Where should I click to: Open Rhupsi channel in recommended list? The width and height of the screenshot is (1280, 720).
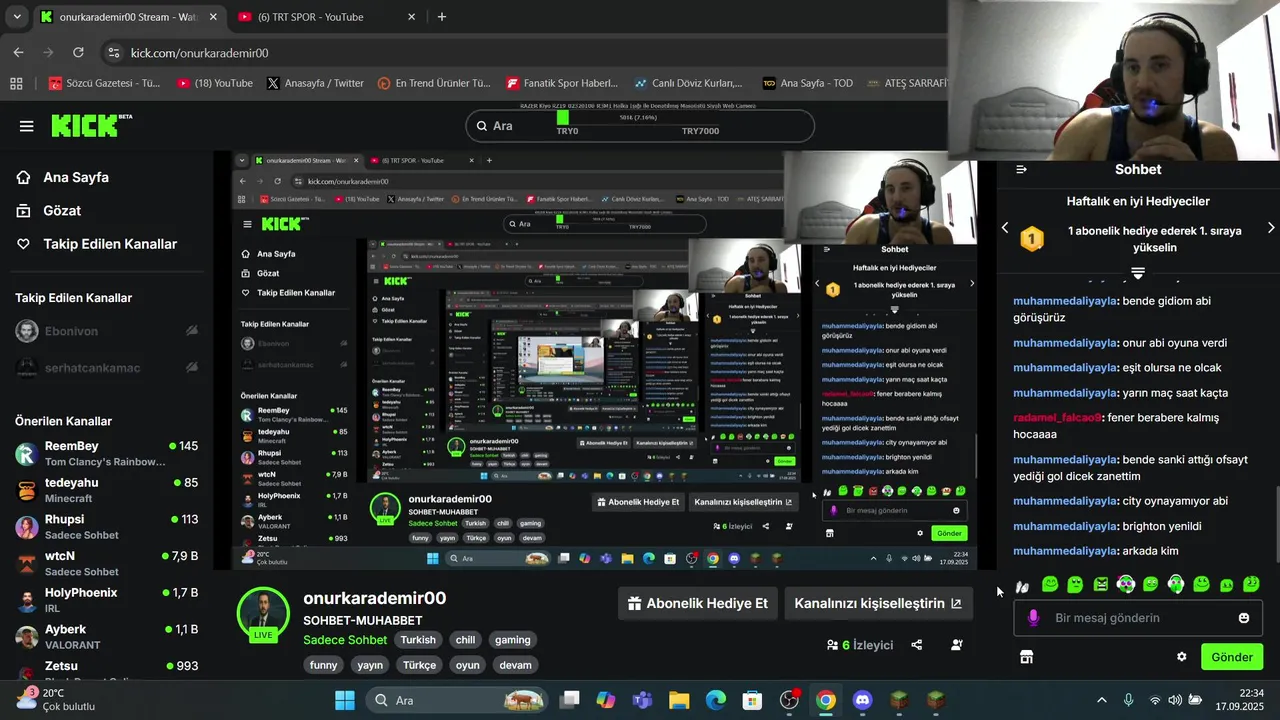[106, 527]
